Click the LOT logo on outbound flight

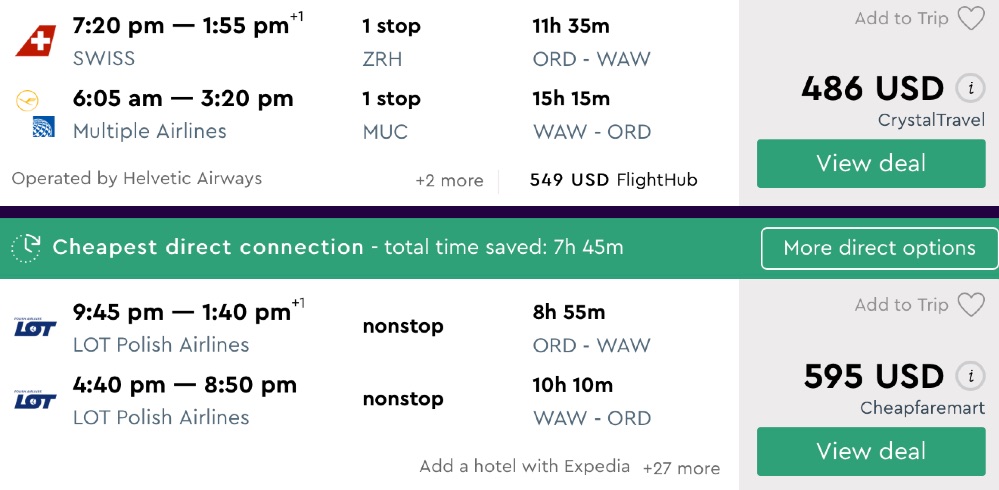click(x=35, y=327)
